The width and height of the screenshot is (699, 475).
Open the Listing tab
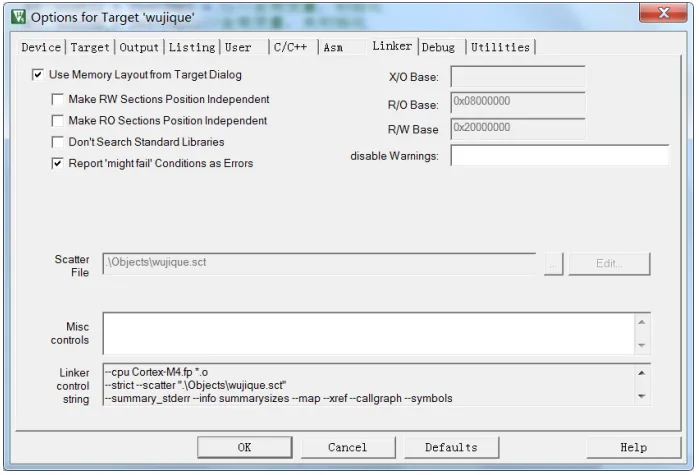pos(192,47)
